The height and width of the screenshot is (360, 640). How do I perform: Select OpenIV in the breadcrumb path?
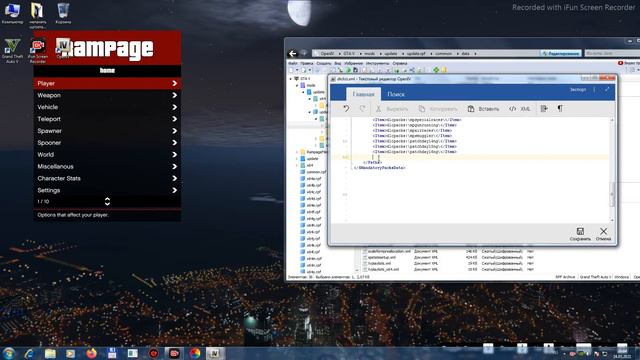[x=327, y=53]
